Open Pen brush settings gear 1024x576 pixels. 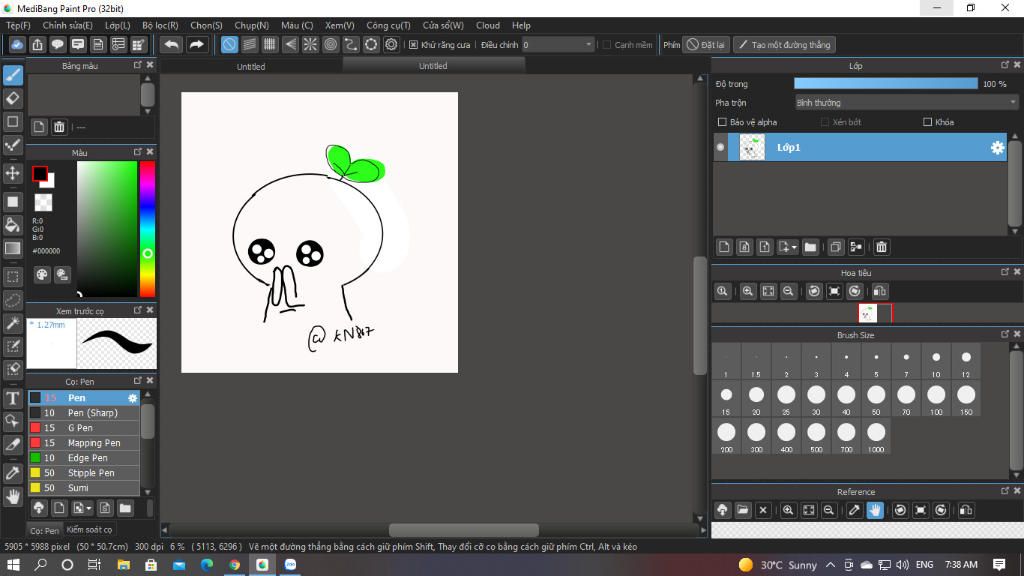[133, 398]
